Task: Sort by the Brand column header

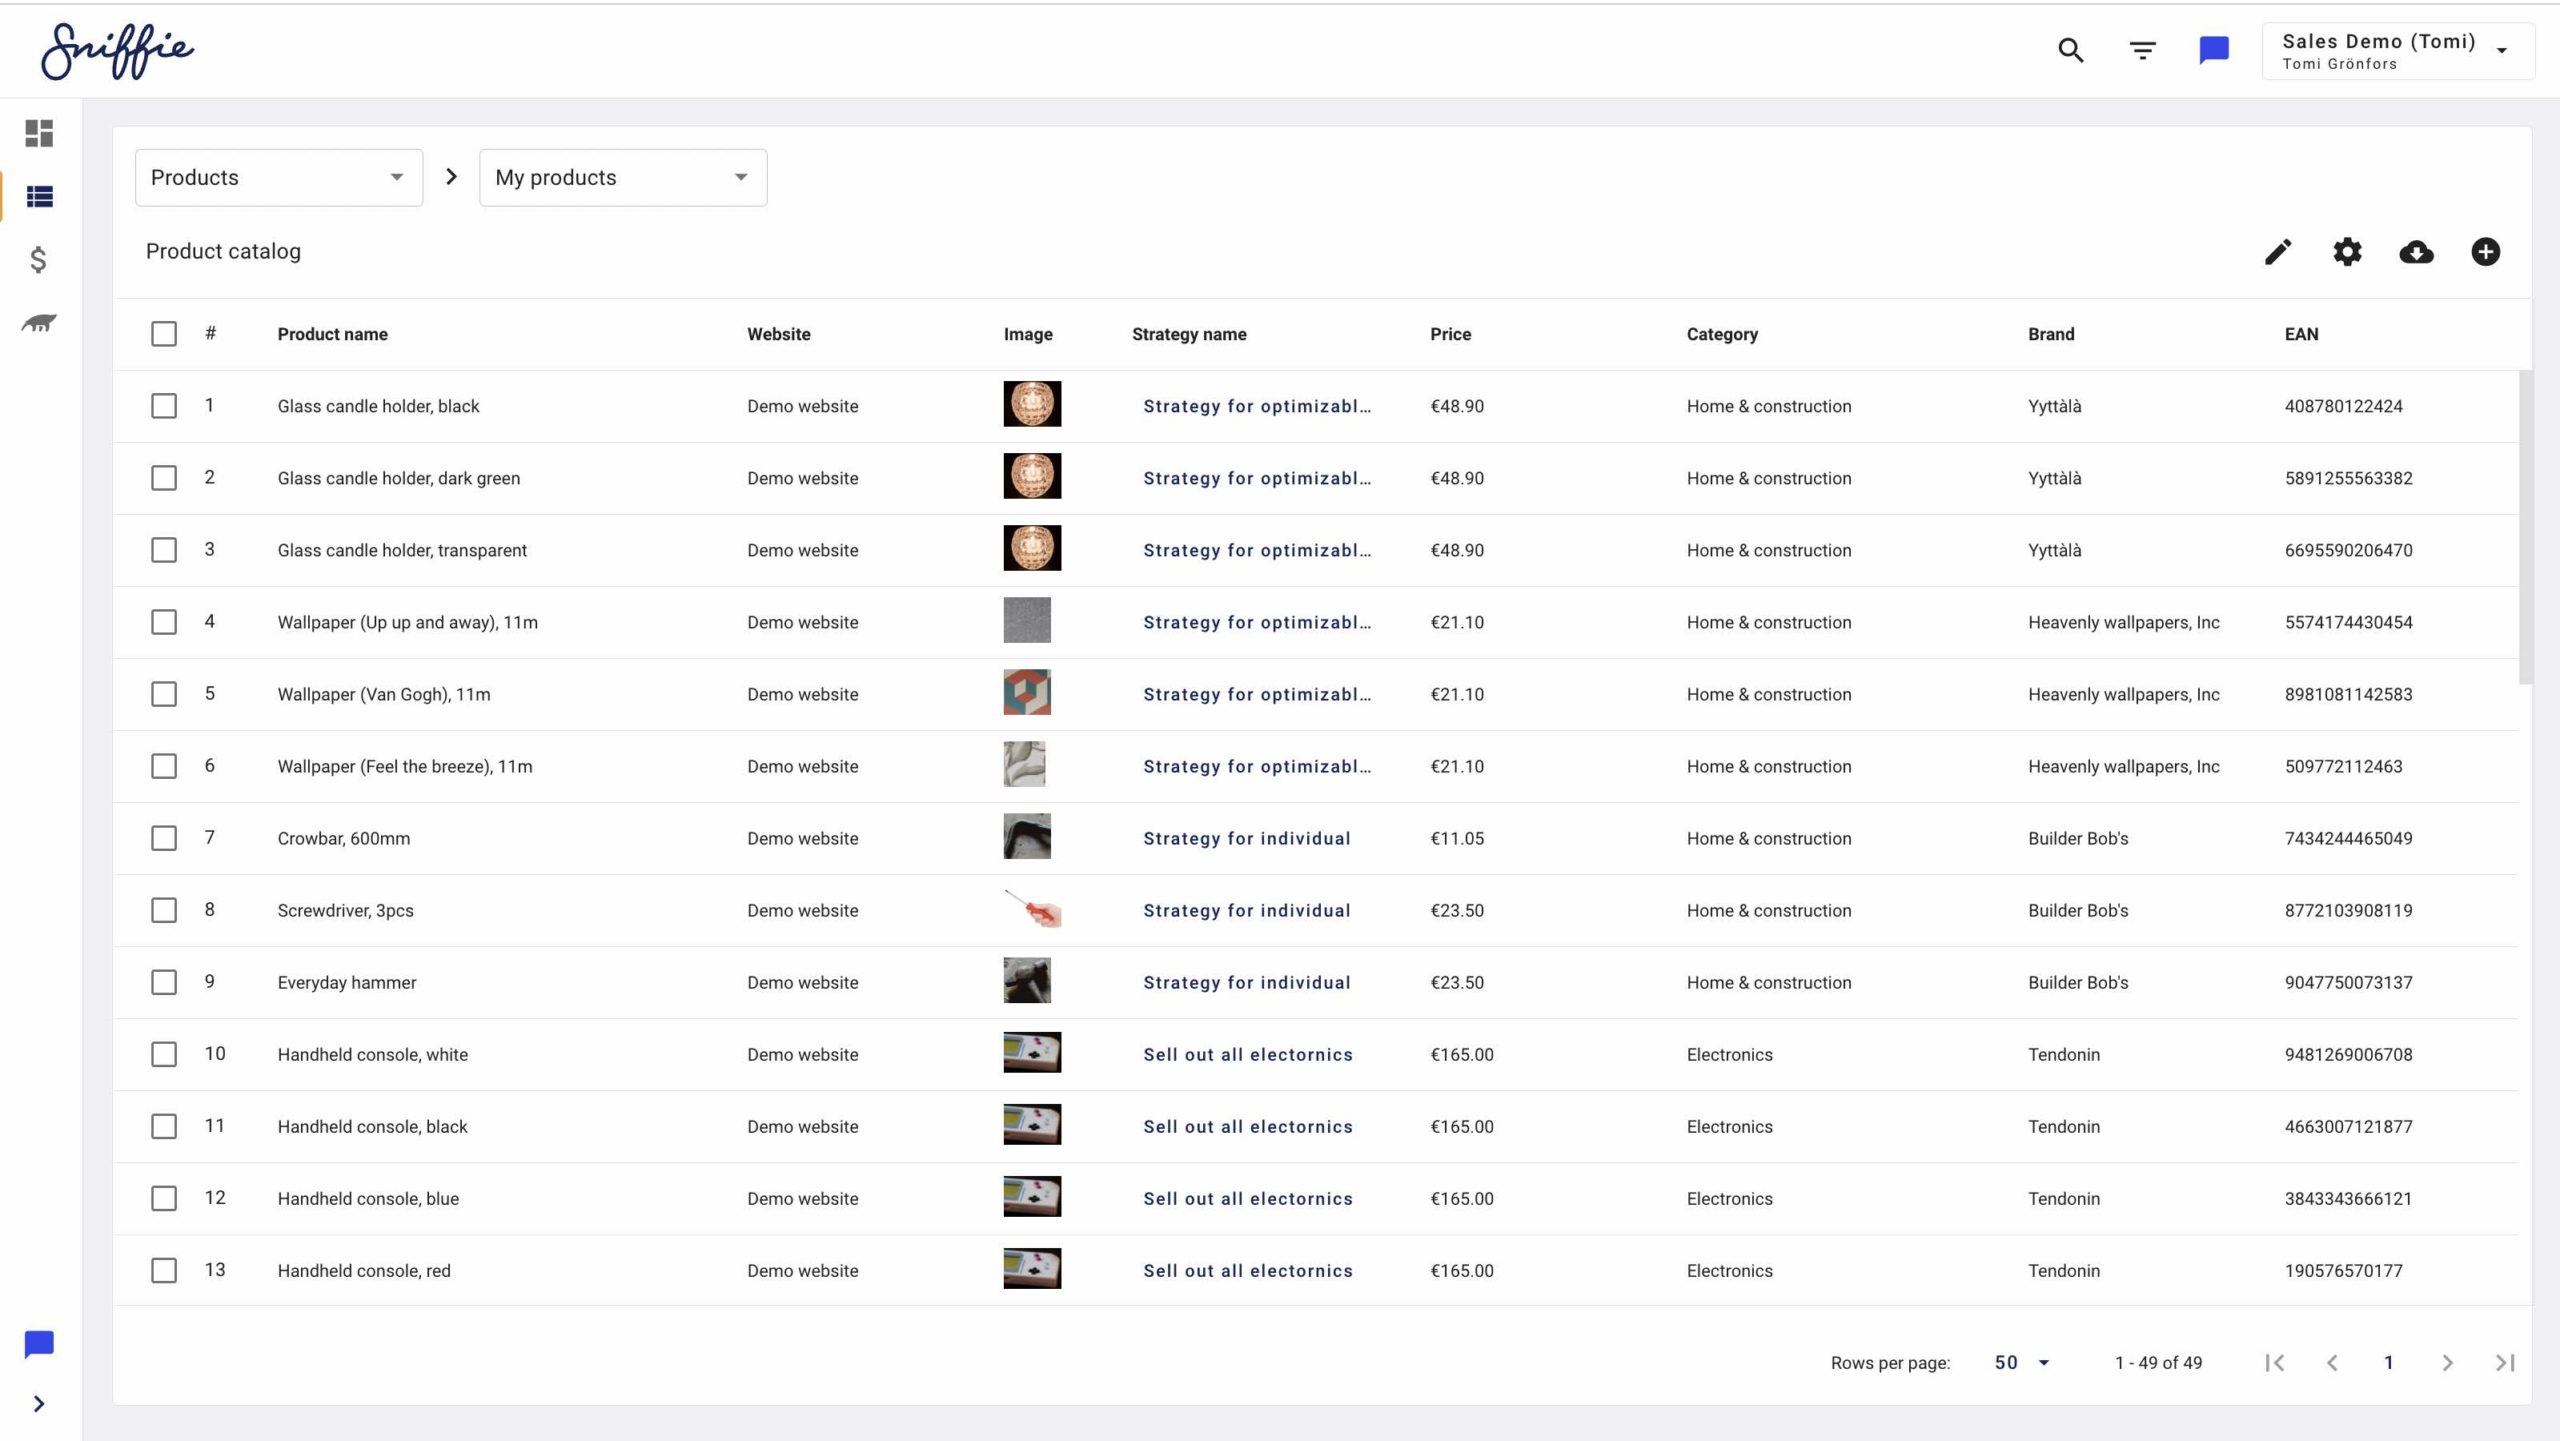Action: (x=2051, y=334)
